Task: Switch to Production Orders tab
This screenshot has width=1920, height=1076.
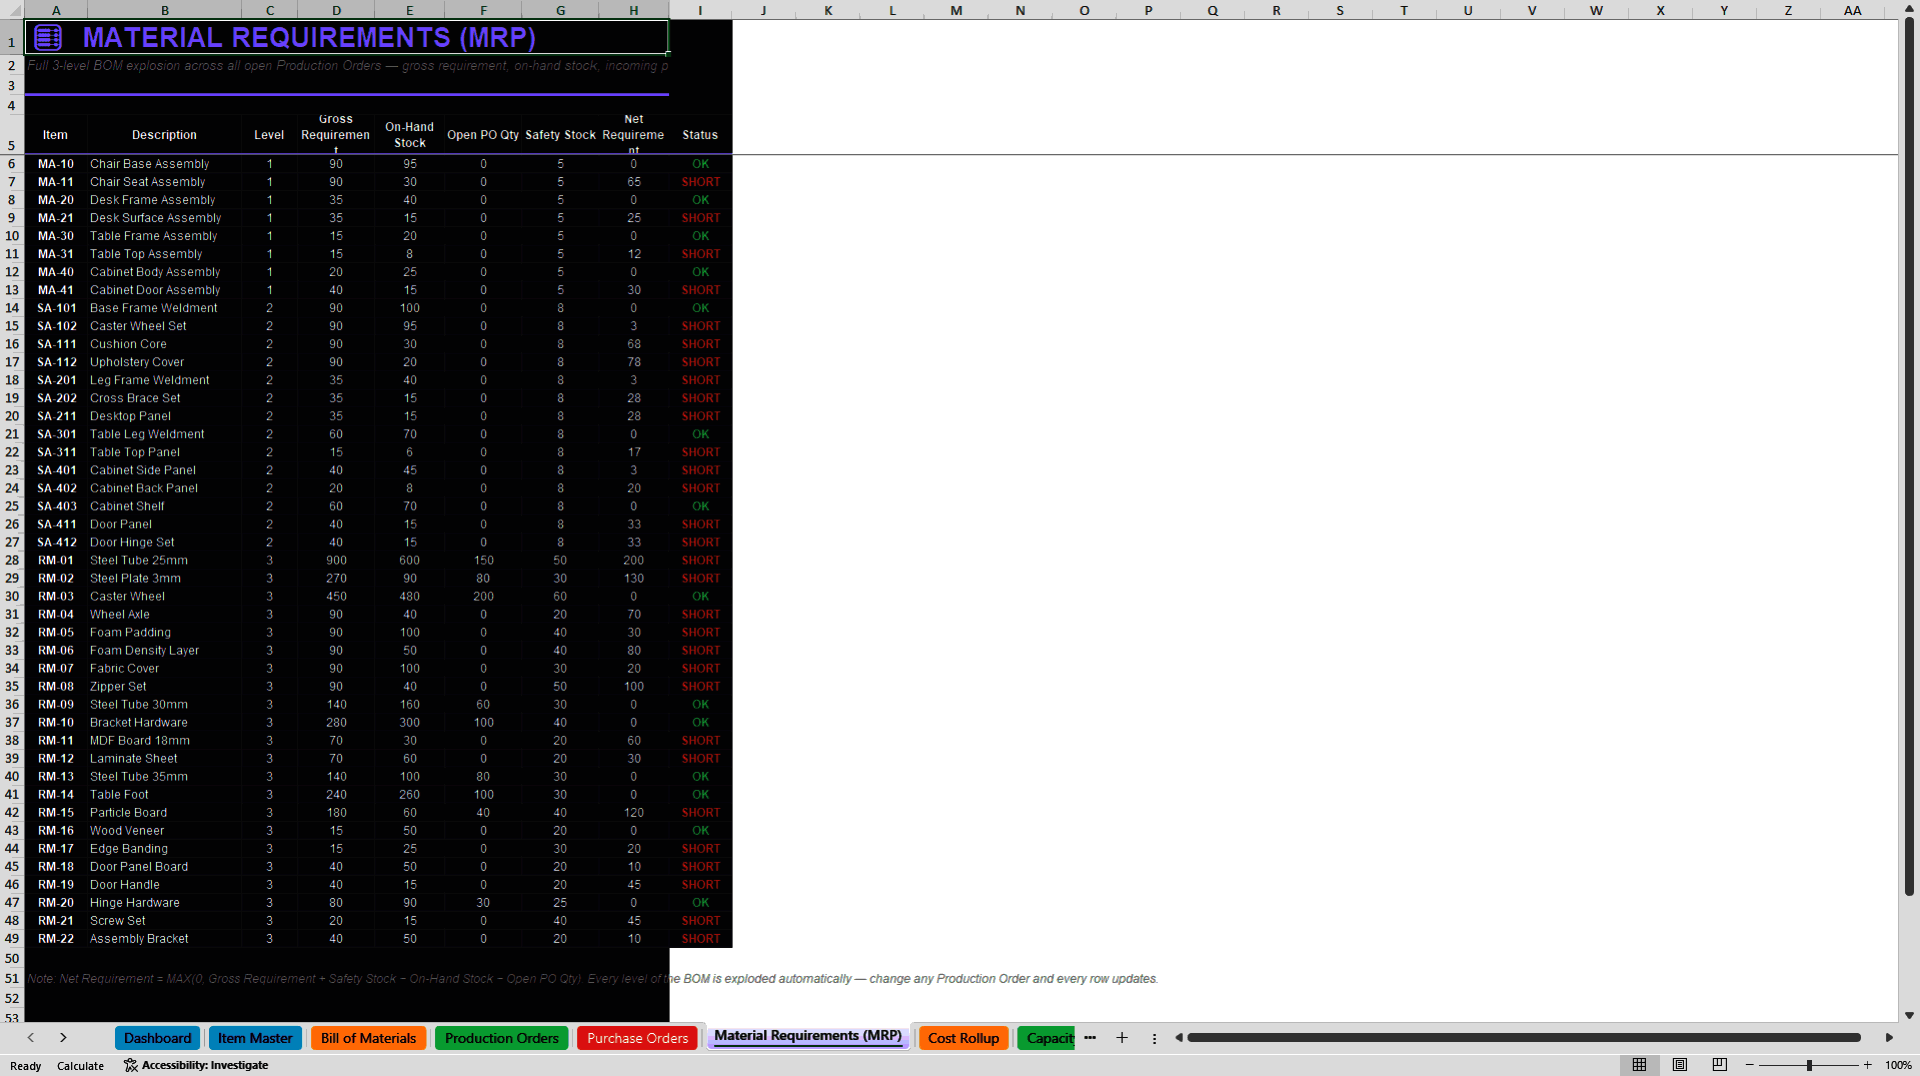Action: point(502,1038)
